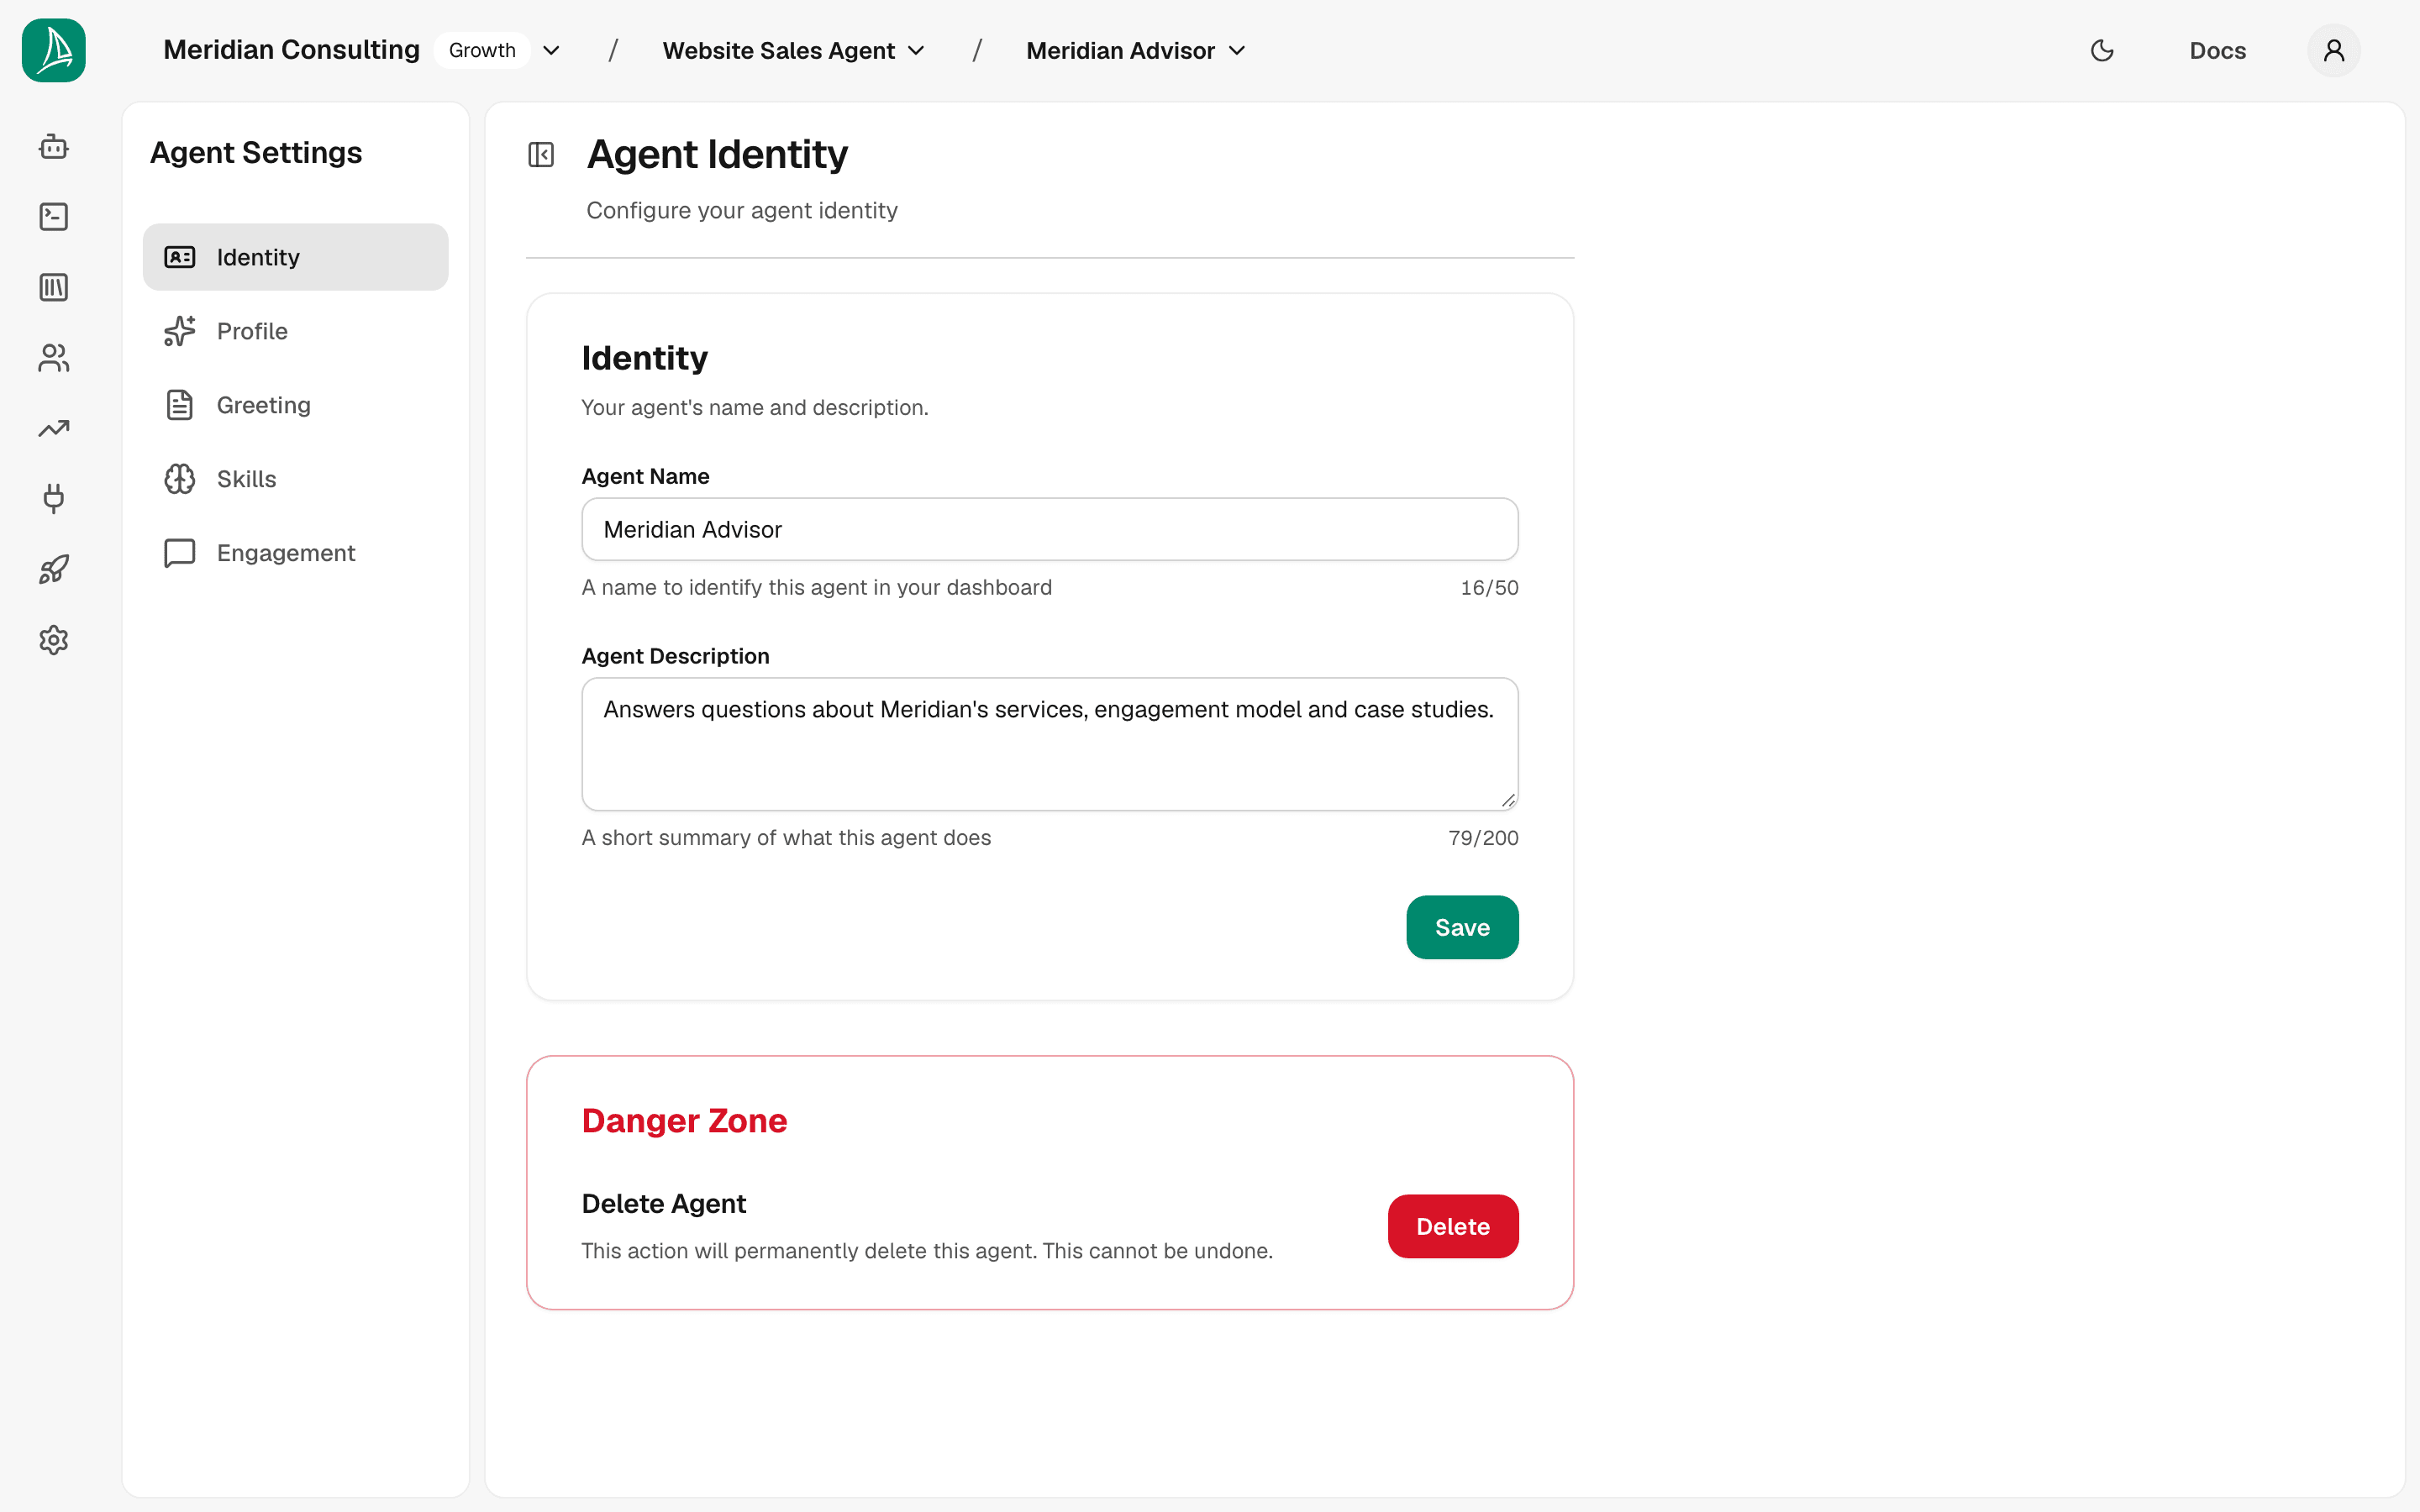Open the gear settings icon in left rail
The width and height of the screenshot is (2420, 1512).
[x=54, y=640]
